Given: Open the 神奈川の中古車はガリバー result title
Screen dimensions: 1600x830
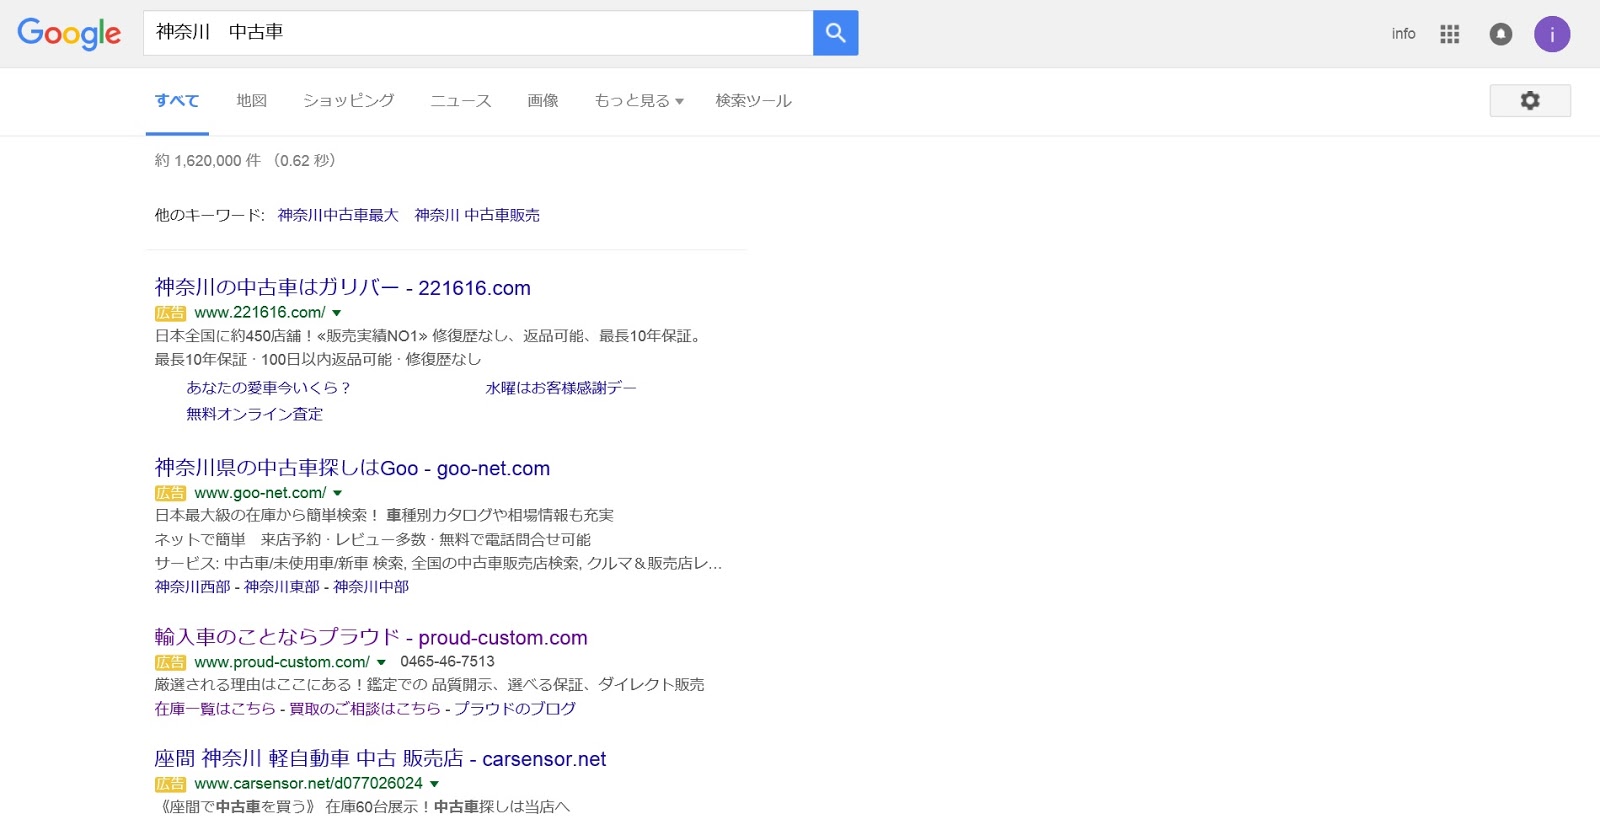Looking at the screenshot, I should 343,288.
